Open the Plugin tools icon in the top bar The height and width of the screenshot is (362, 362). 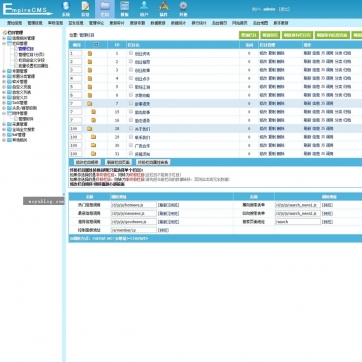click(x=164, y=9)
